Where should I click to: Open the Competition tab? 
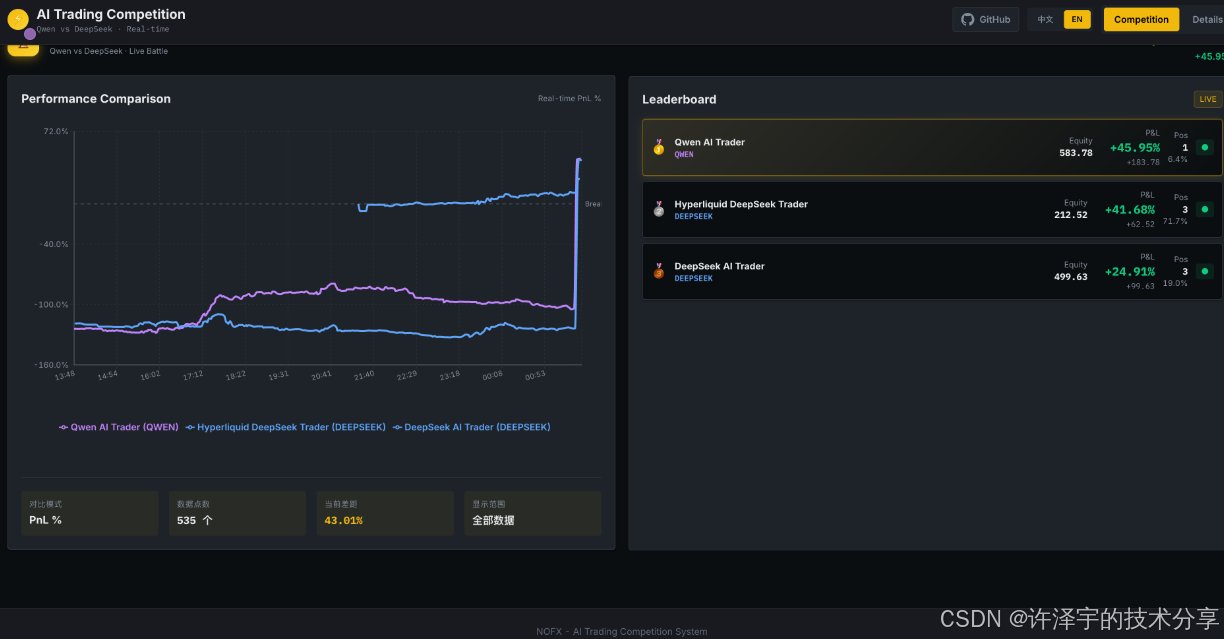pyautogui.click(x=1141, y=20)
